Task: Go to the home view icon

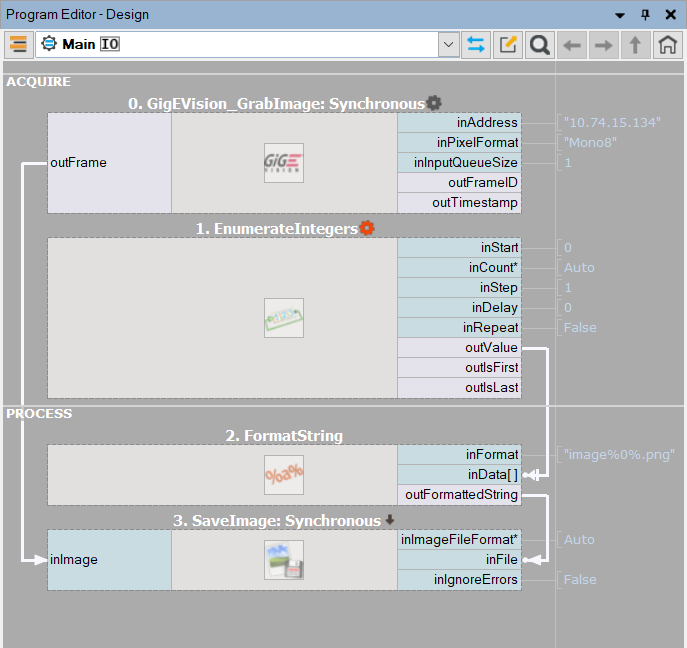Action: point(668,45)
